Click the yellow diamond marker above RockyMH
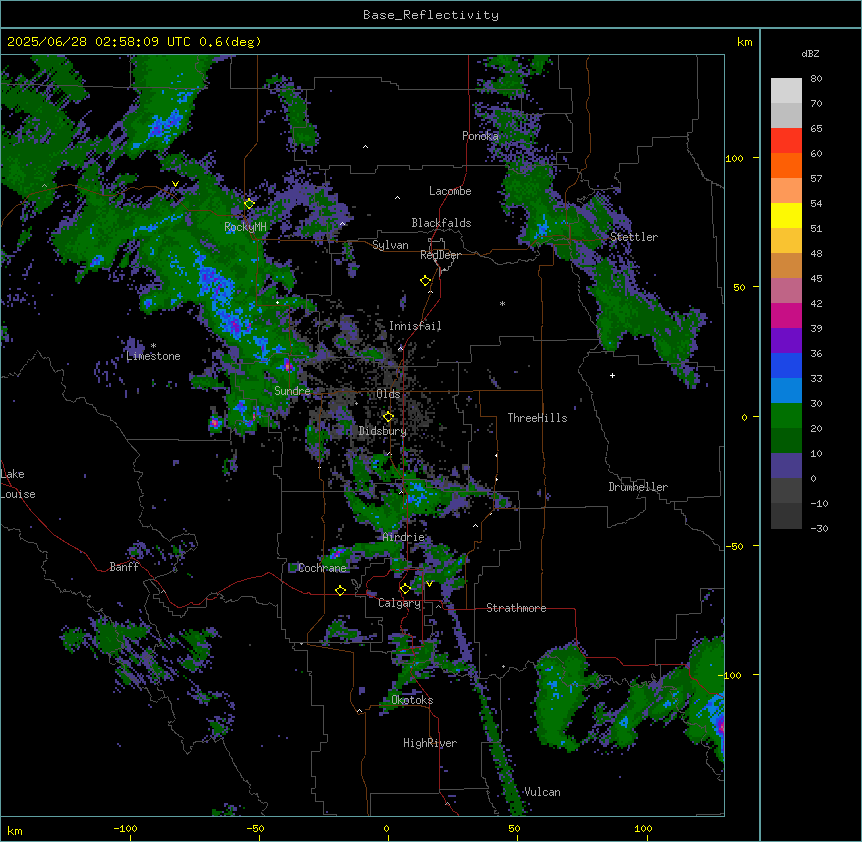Image resolution: width=862 pixels, height=842 pixels. (x=249, y=204)
